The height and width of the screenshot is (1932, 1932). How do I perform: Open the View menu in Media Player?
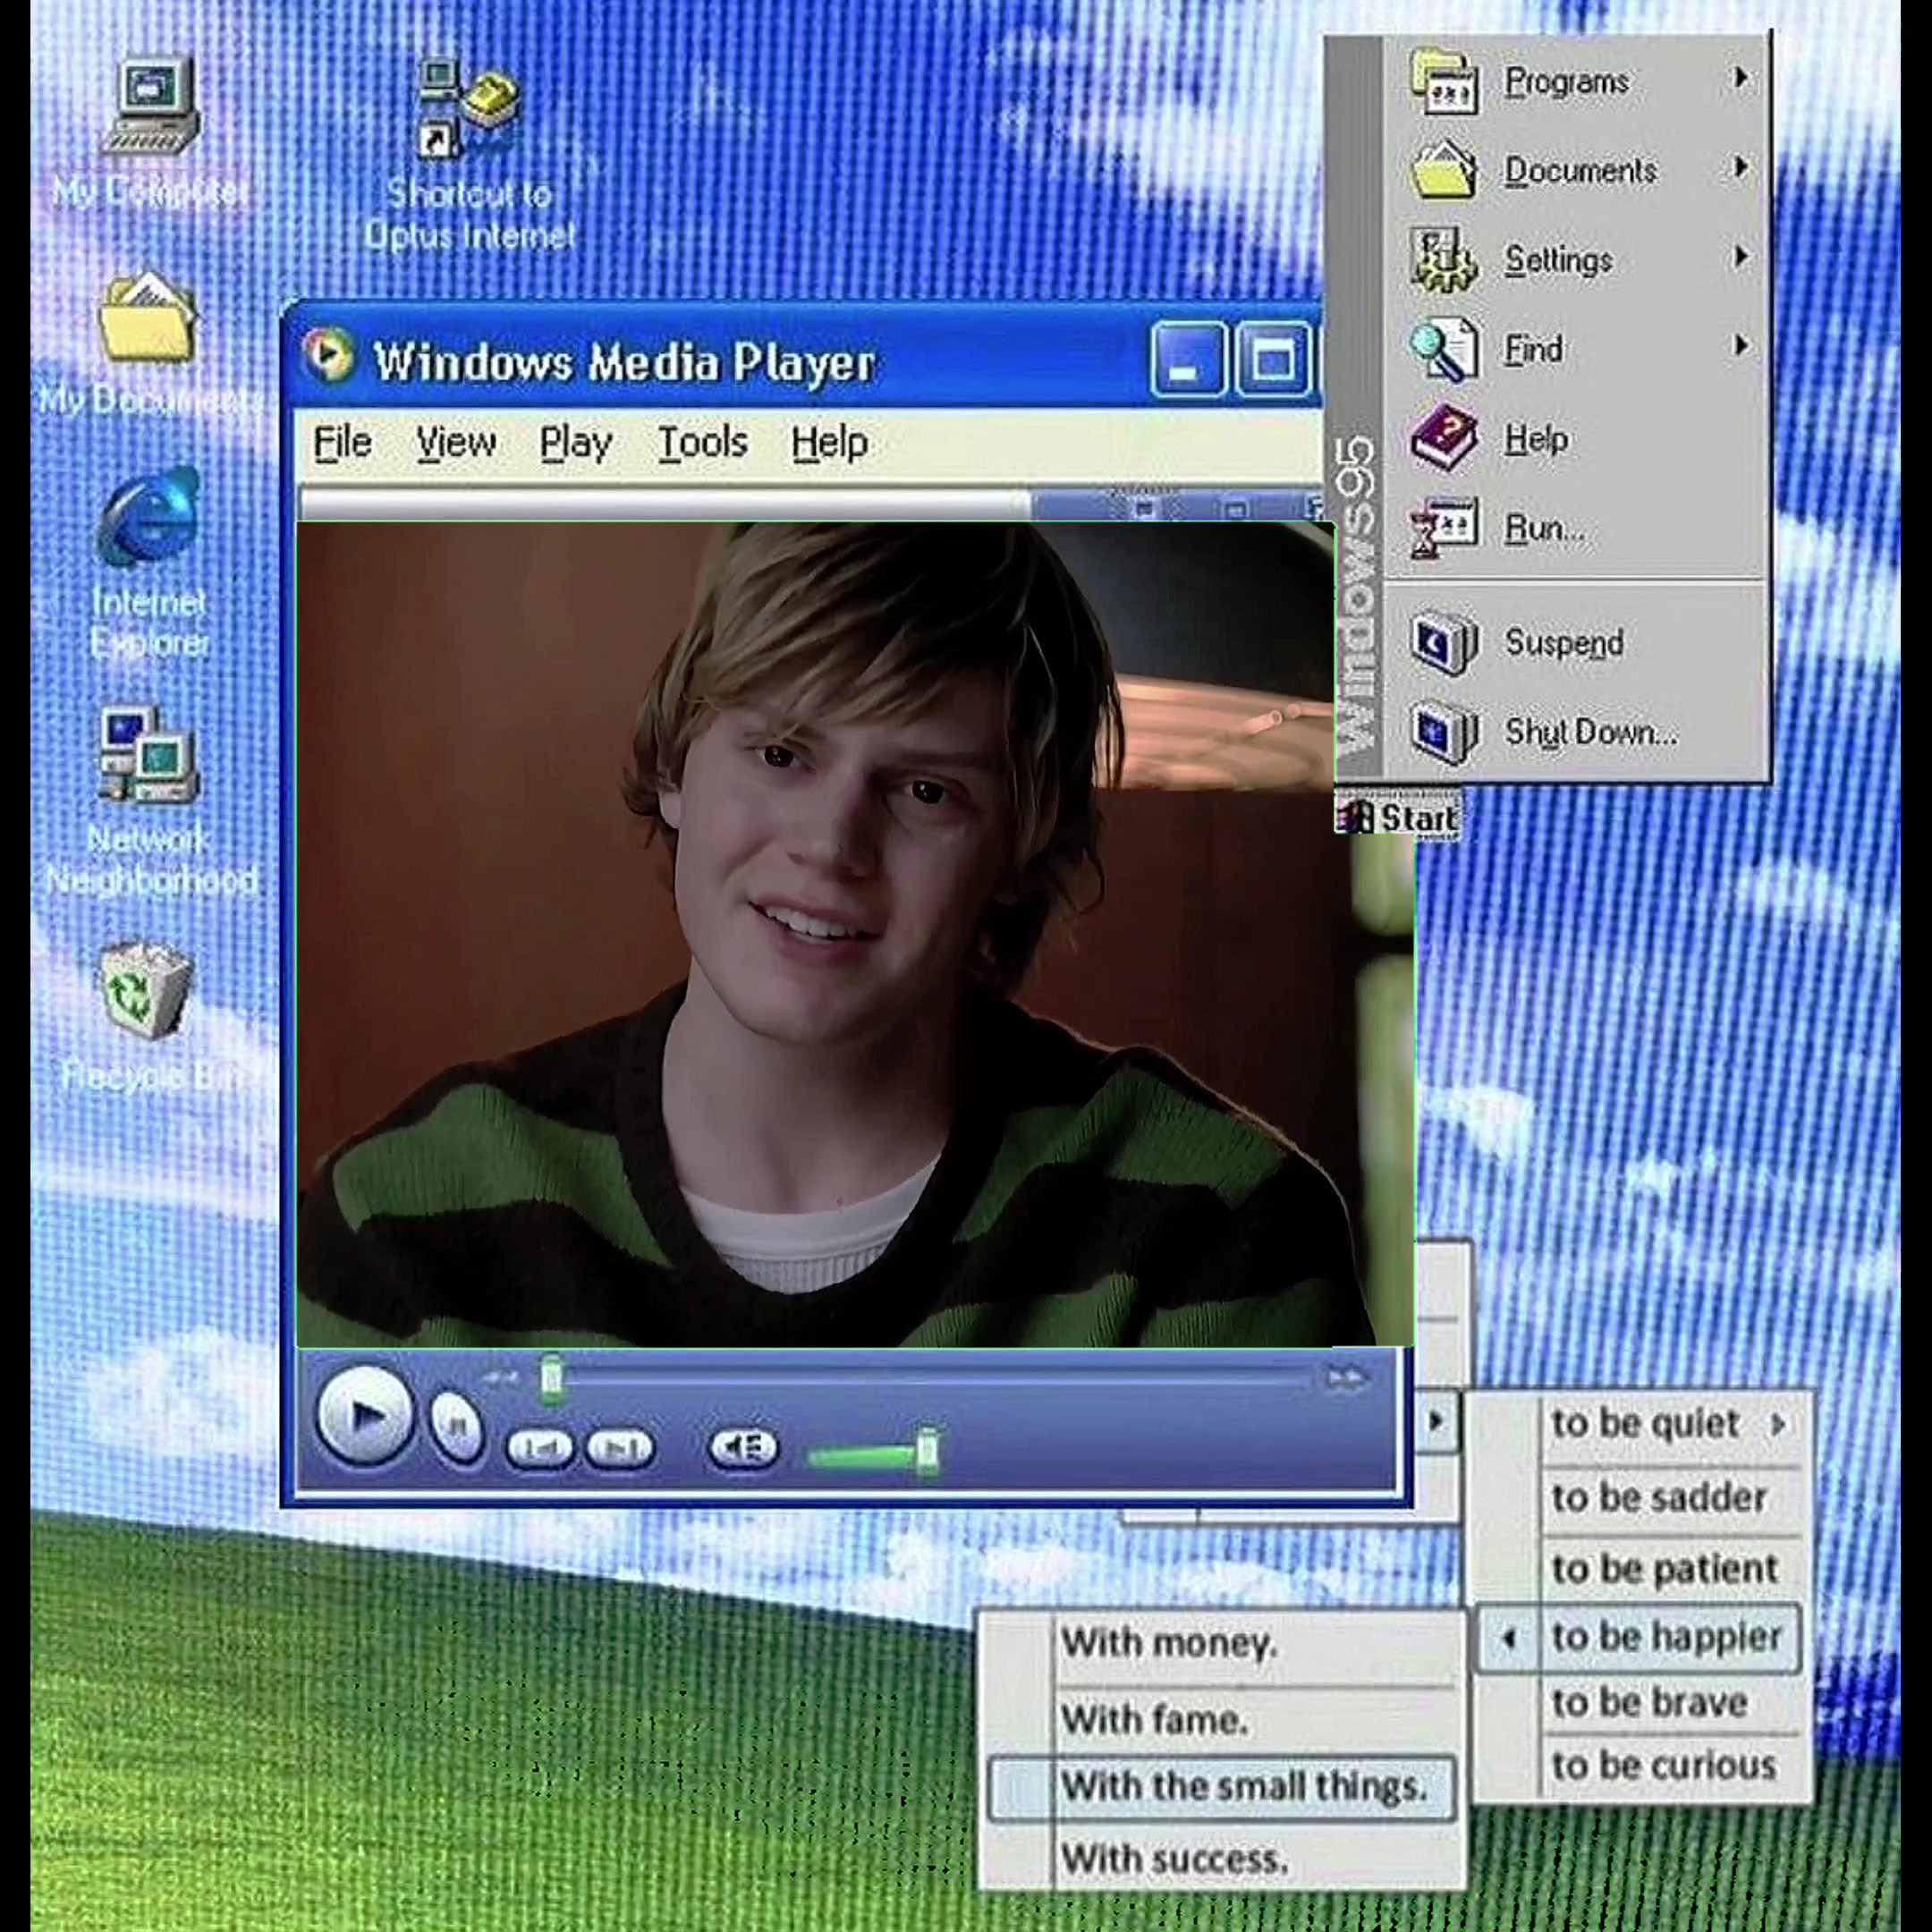point(456,443)
